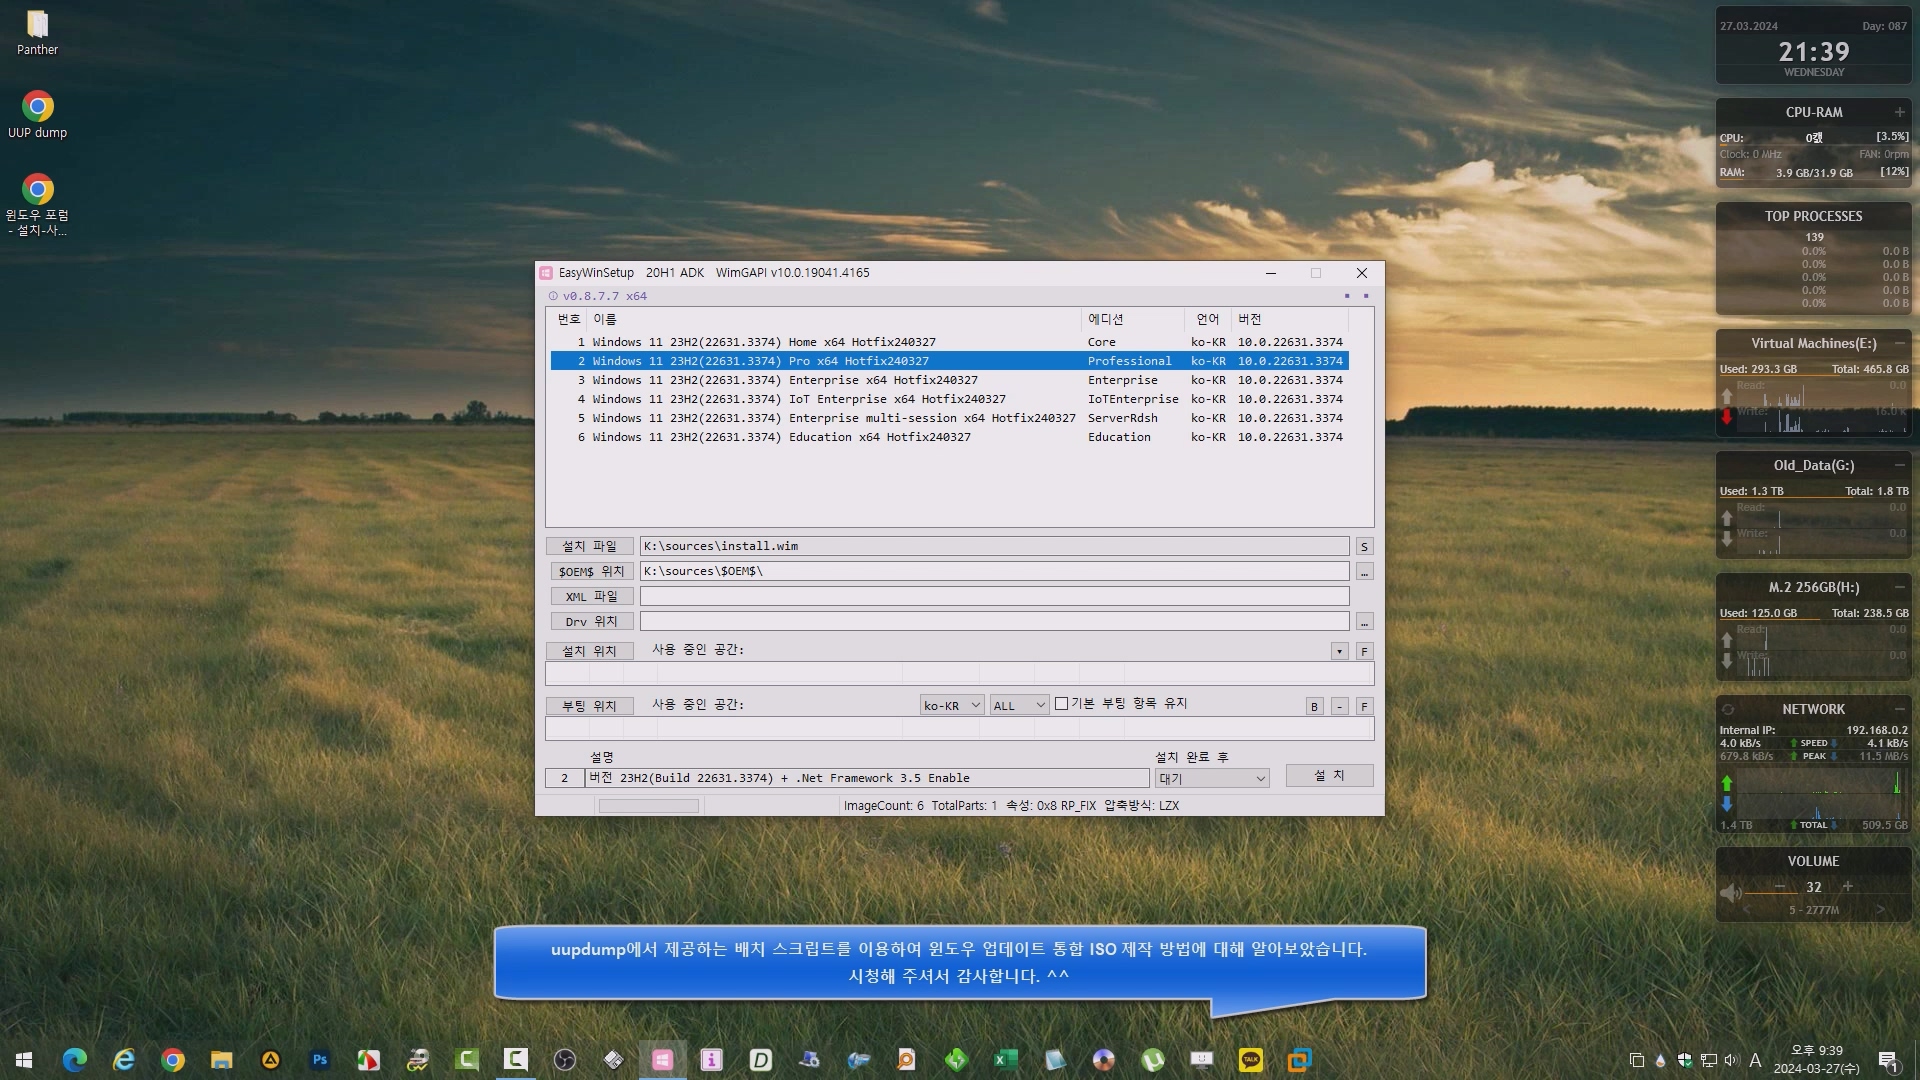Sort list by 번호 column header
This screenshot has height=1080, width=1920.
pos(568,319)
